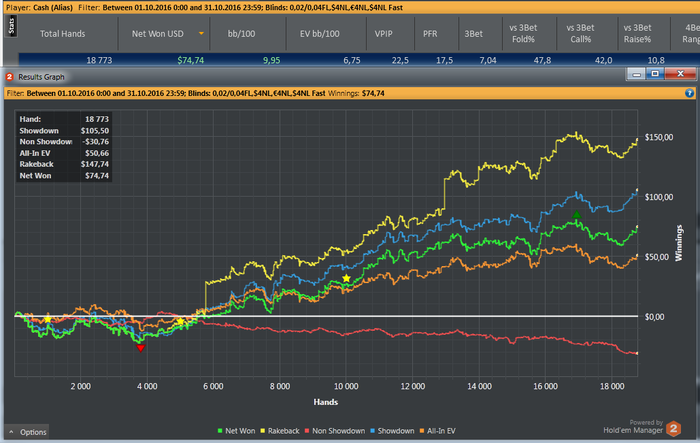Click the vs 3Bet Raise% column header
Viewport: 700px width, 443px height.
638,33
